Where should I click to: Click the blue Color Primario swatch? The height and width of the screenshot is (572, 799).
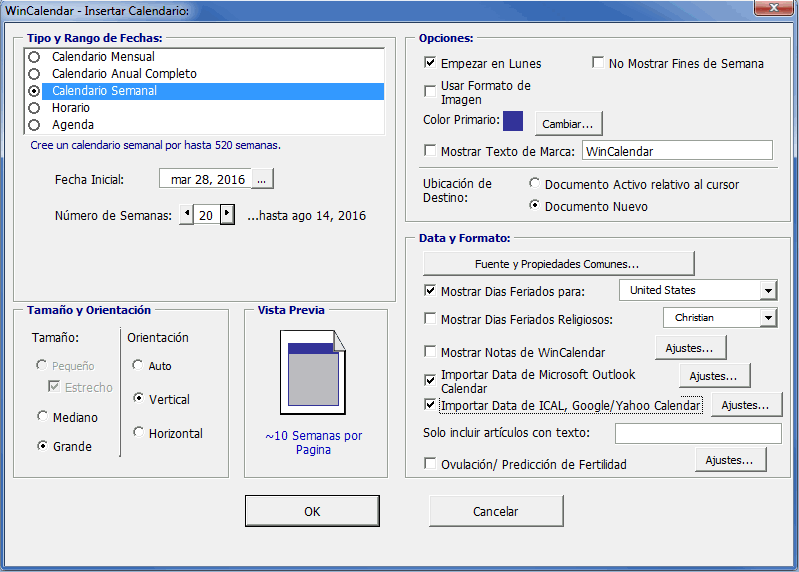pos(513,122)
